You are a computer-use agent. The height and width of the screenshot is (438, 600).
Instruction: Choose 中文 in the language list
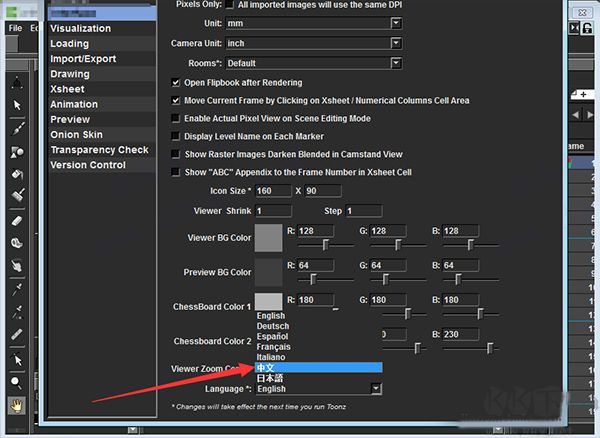(318, 368)
